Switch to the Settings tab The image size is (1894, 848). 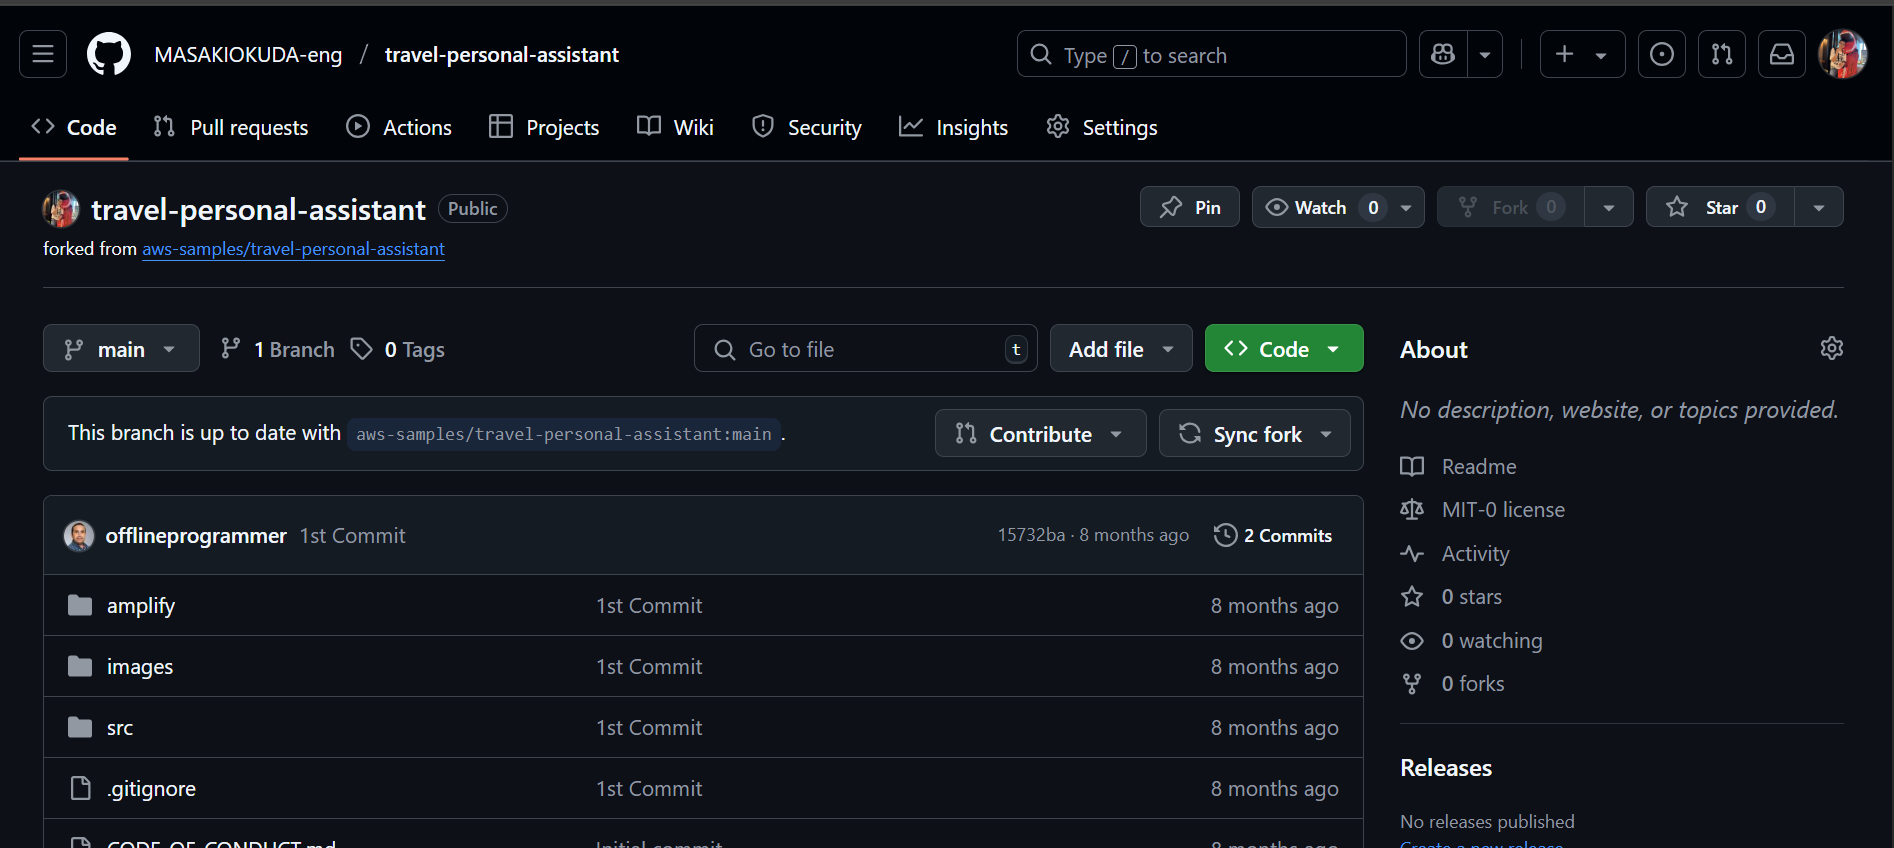(x=1102, y=127)
